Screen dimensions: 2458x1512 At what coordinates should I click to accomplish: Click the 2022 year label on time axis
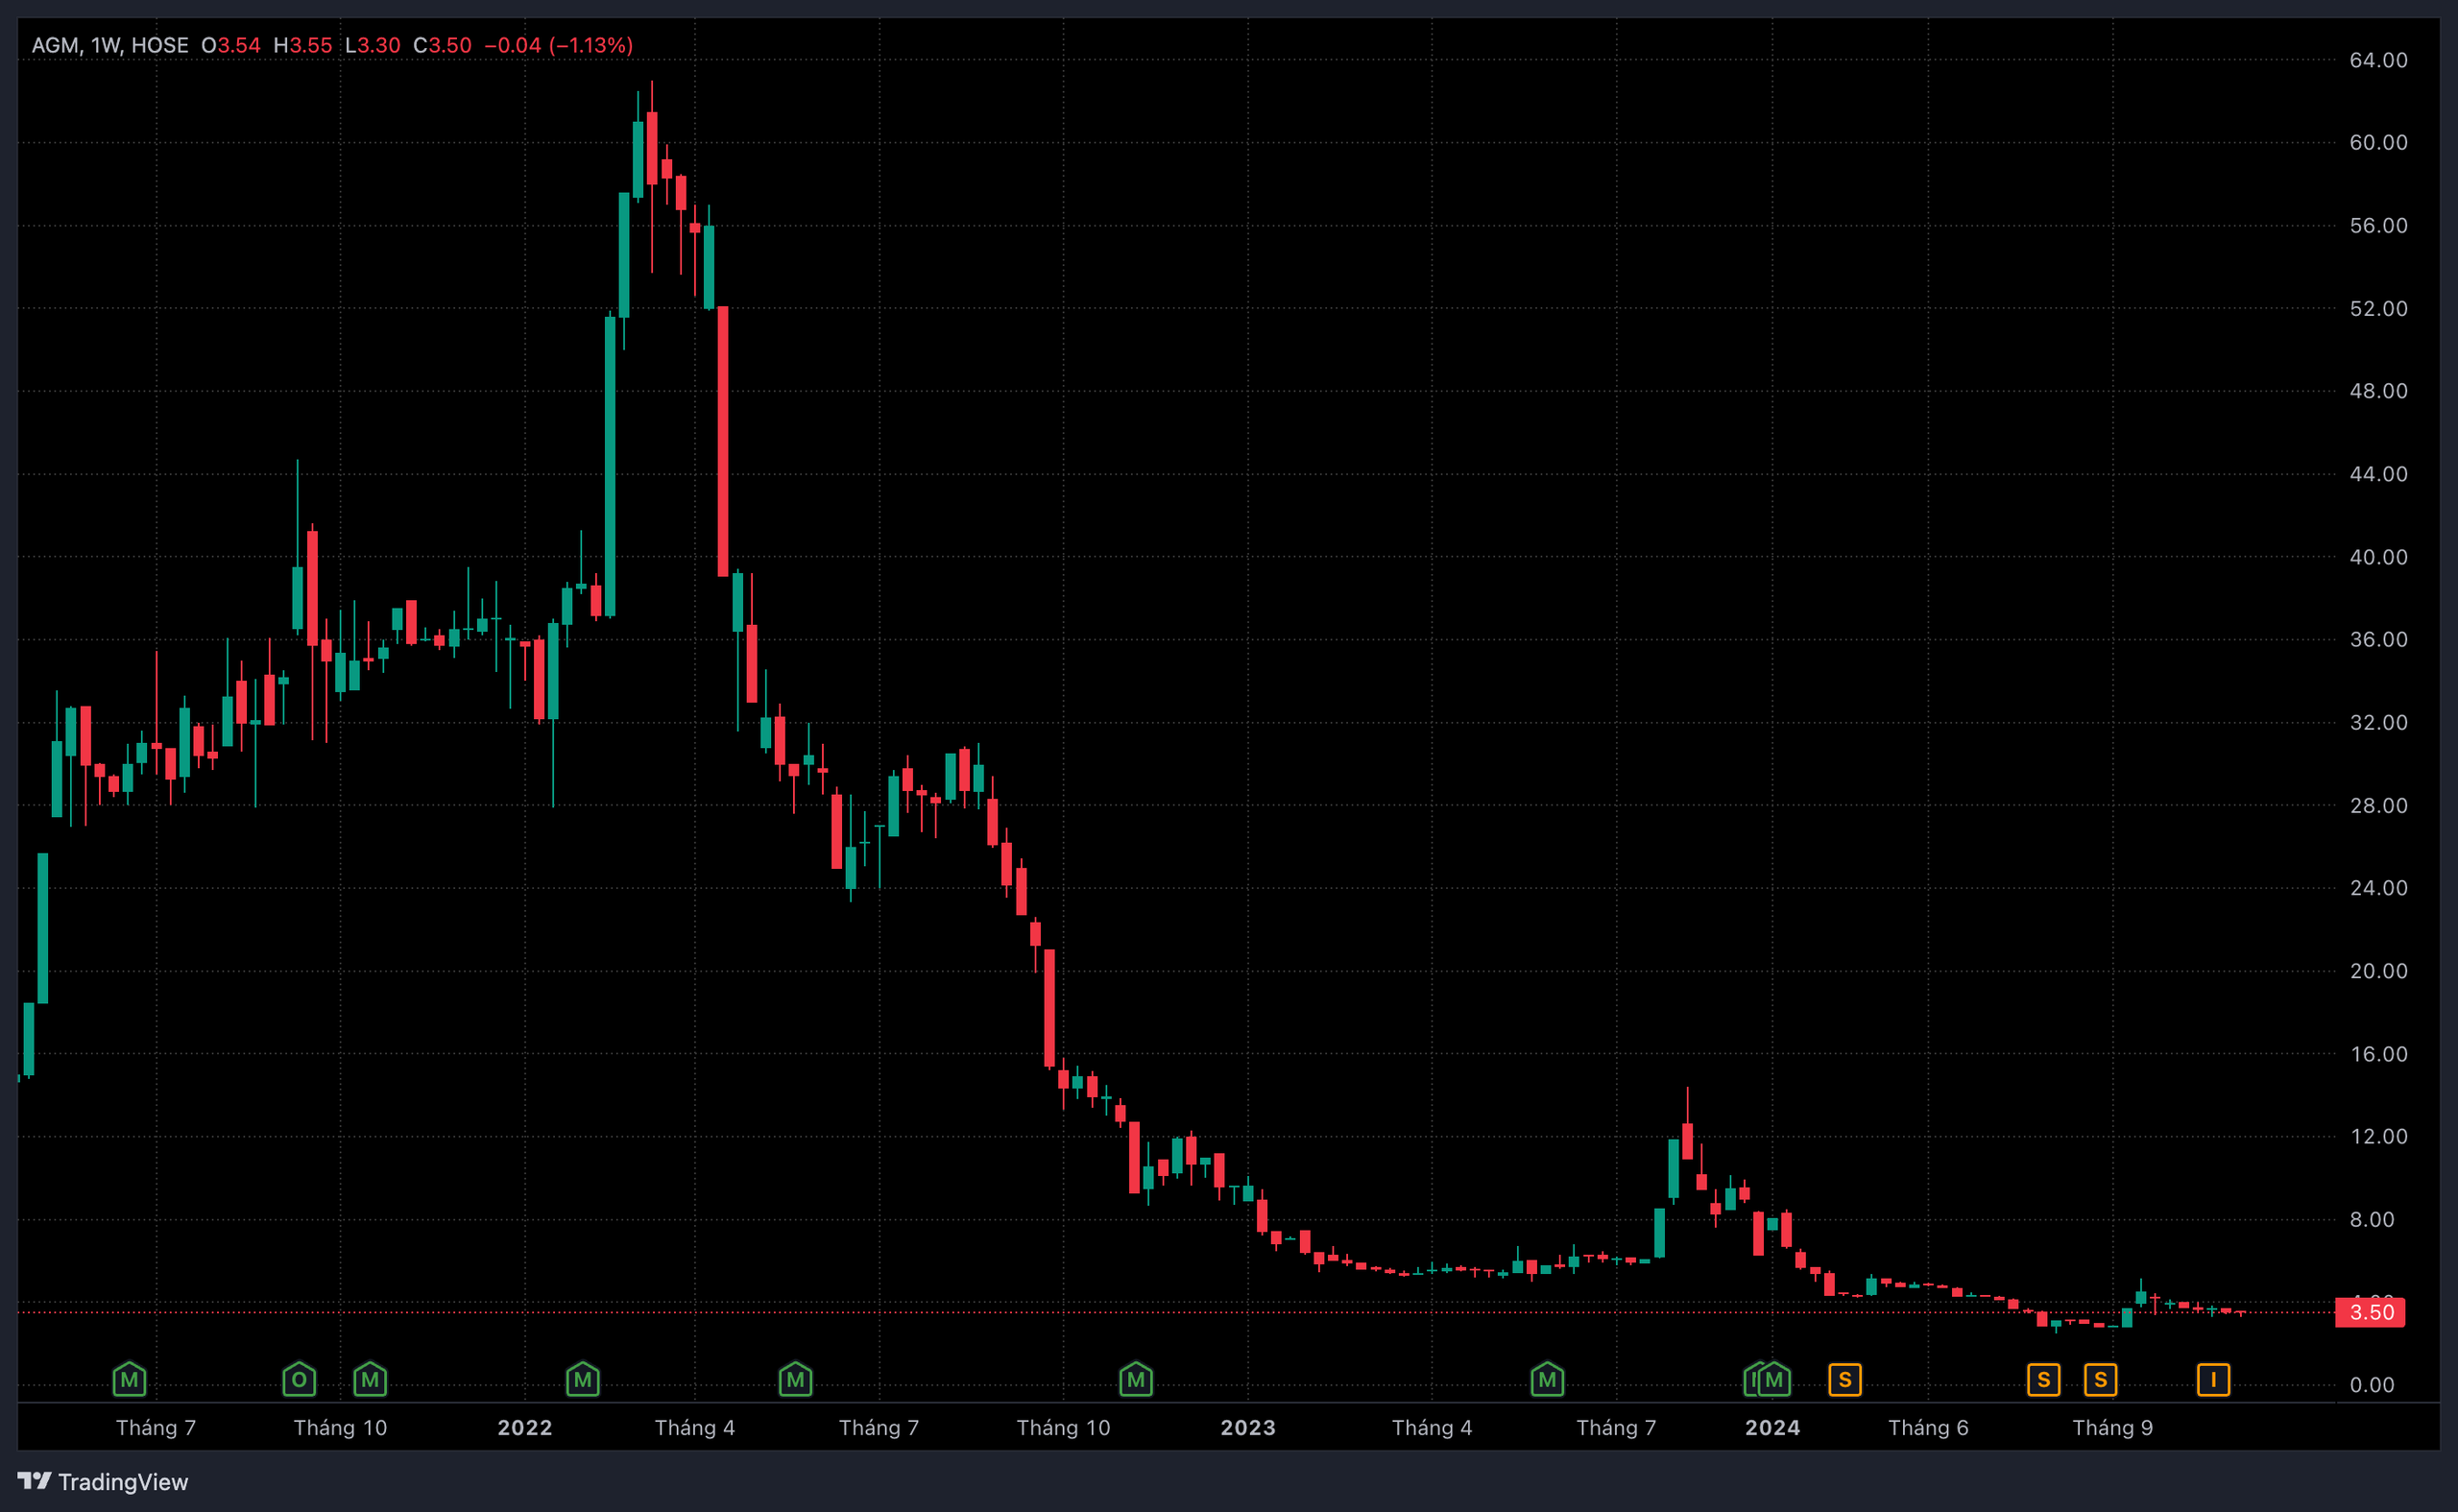525,1427
